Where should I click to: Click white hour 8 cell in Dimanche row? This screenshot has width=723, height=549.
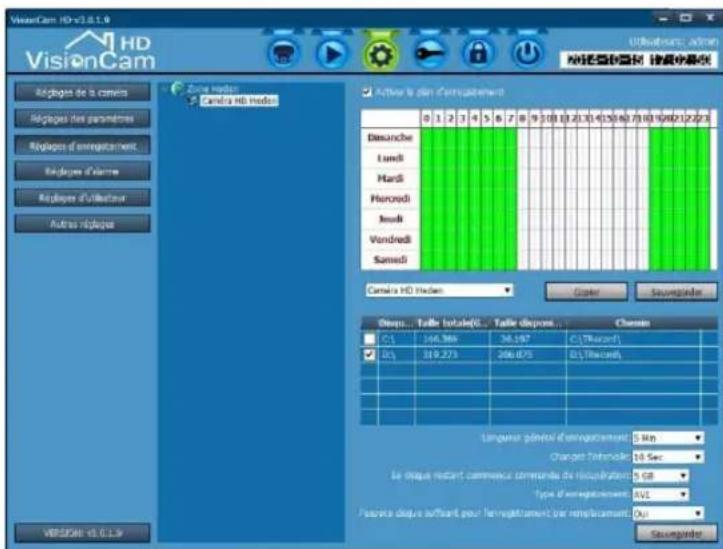pos(522,137)
